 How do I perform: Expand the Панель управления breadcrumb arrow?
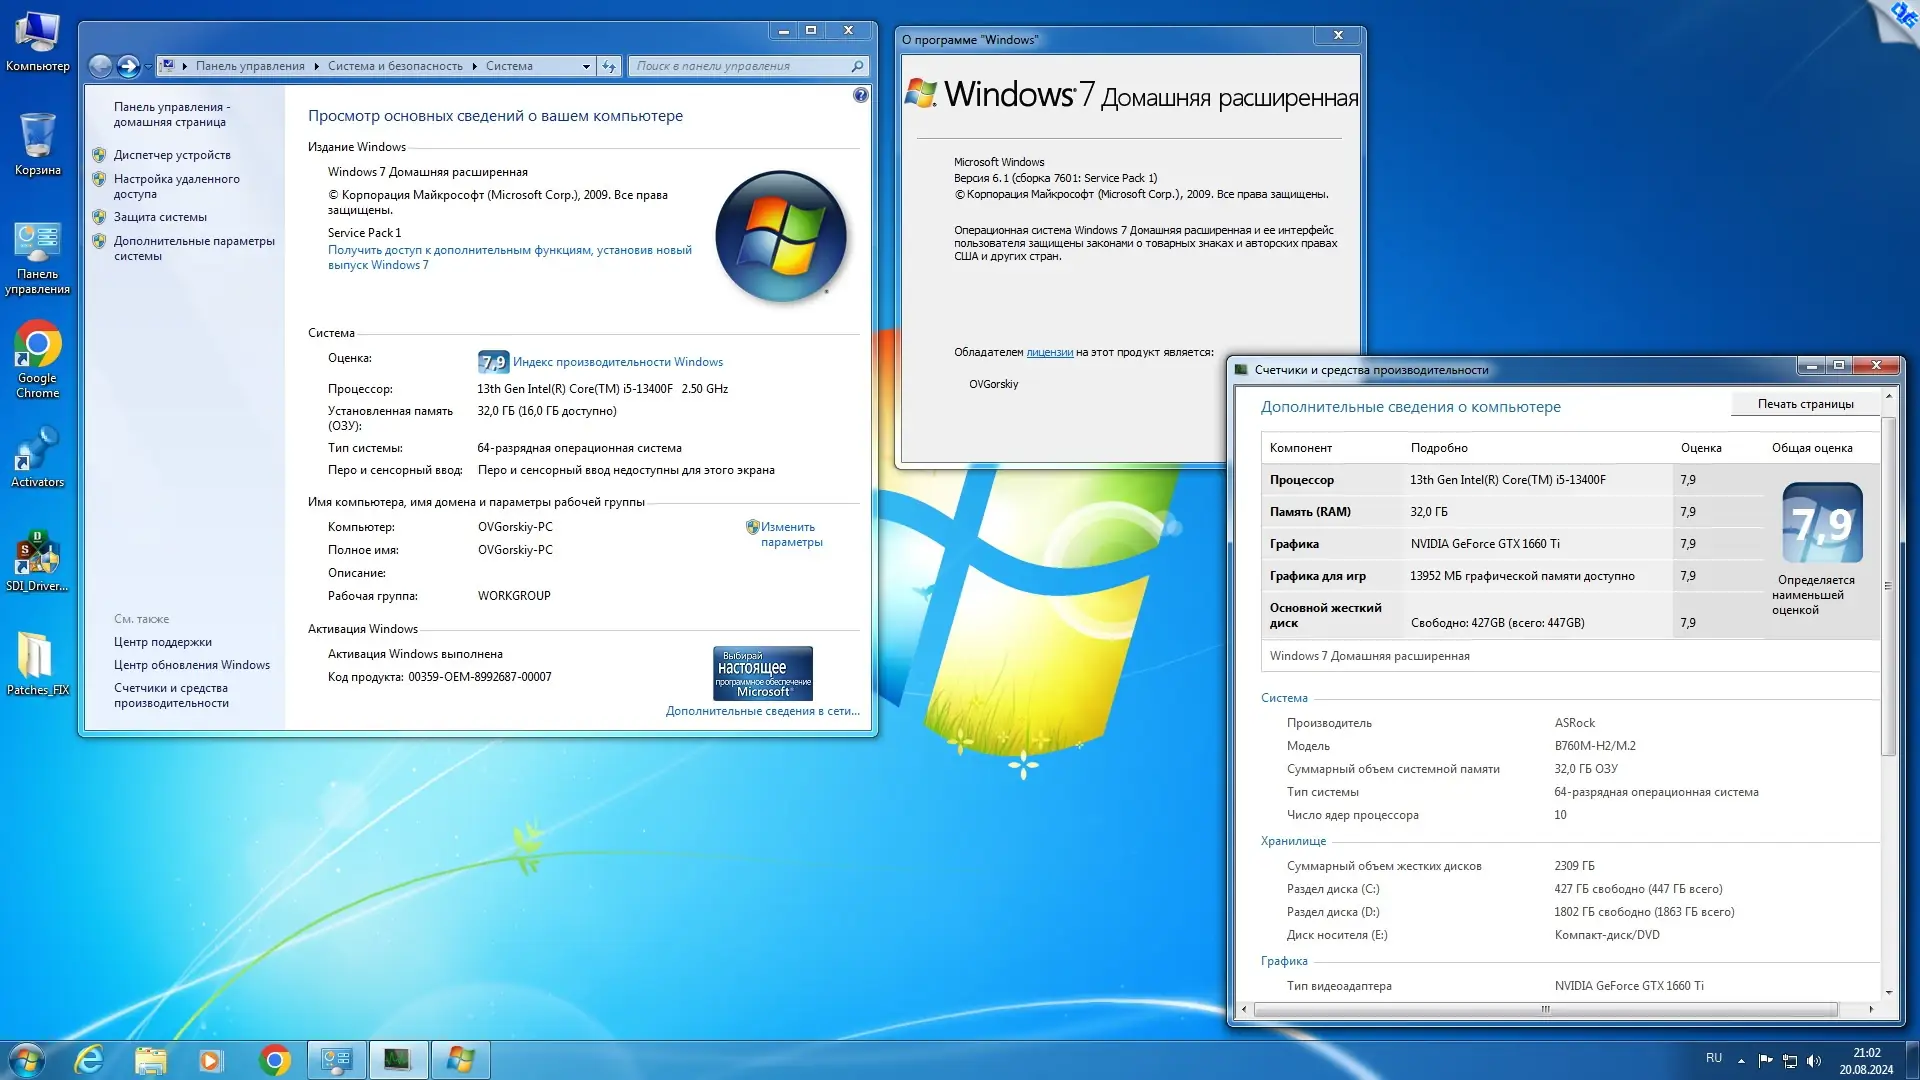(x=316, y=66)
